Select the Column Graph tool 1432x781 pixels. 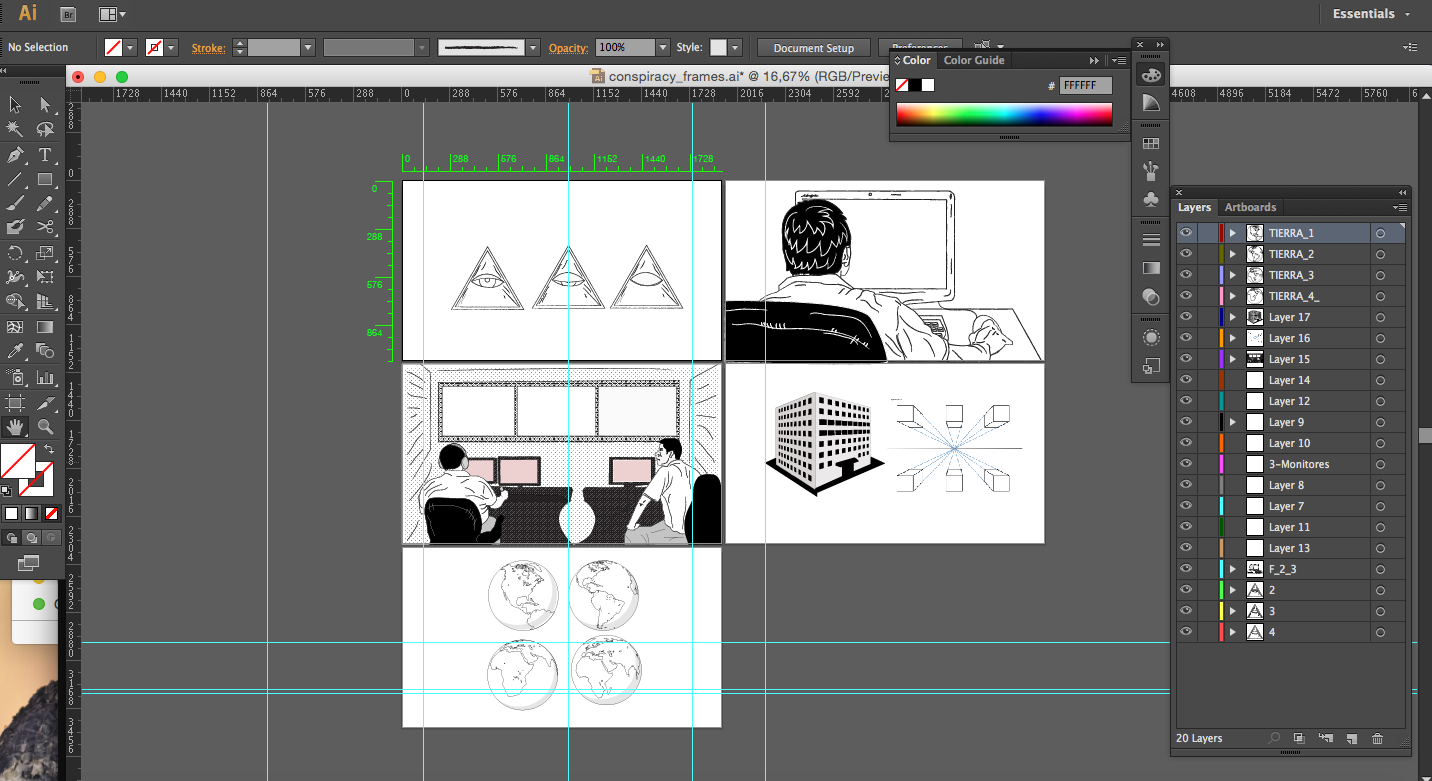point(45,377)
